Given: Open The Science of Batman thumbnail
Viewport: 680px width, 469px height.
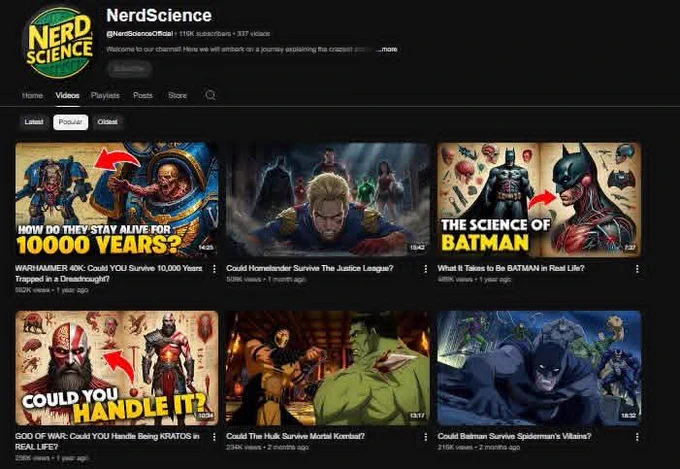Looking at the screenshot, I should (x=539, y=200).
